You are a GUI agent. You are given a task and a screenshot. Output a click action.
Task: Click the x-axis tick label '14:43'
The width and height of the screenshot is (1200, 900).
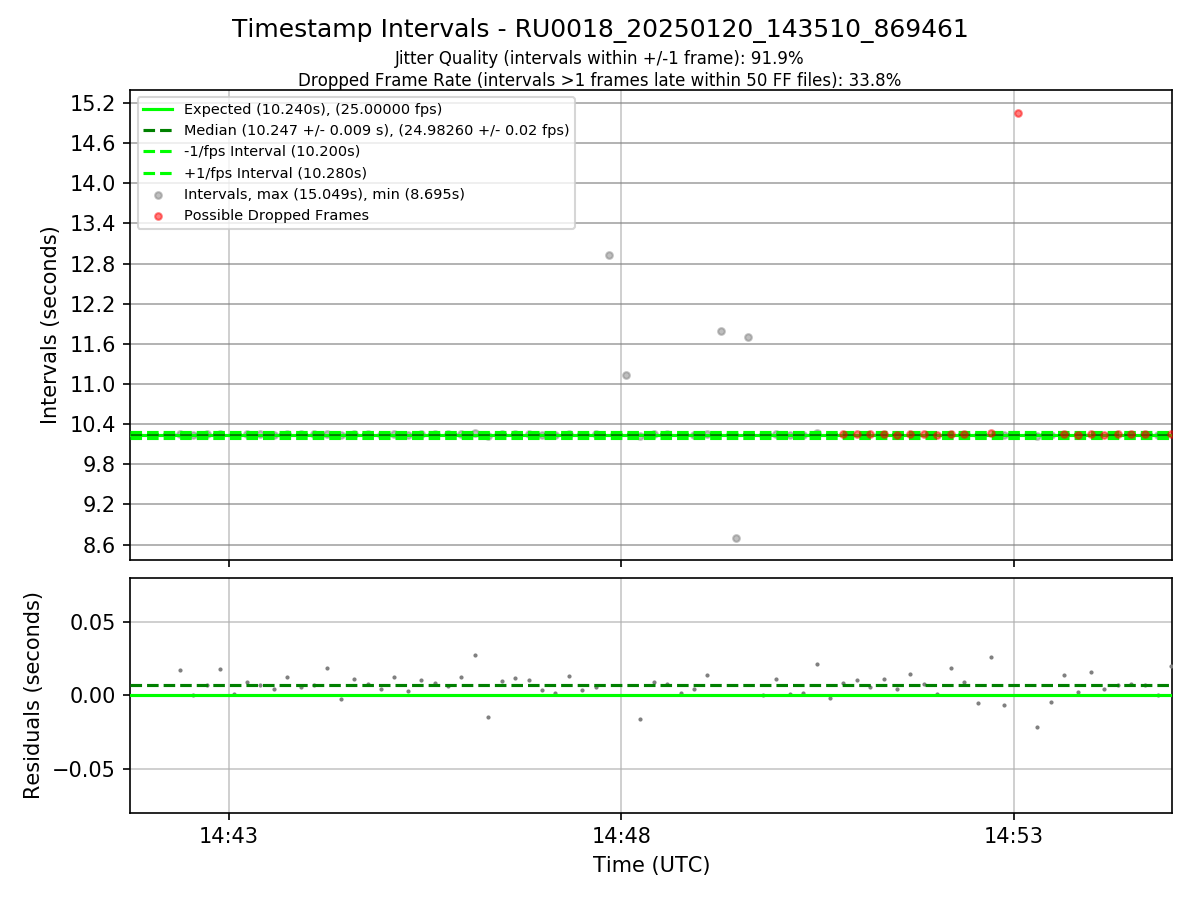click(x=228, y=837)
